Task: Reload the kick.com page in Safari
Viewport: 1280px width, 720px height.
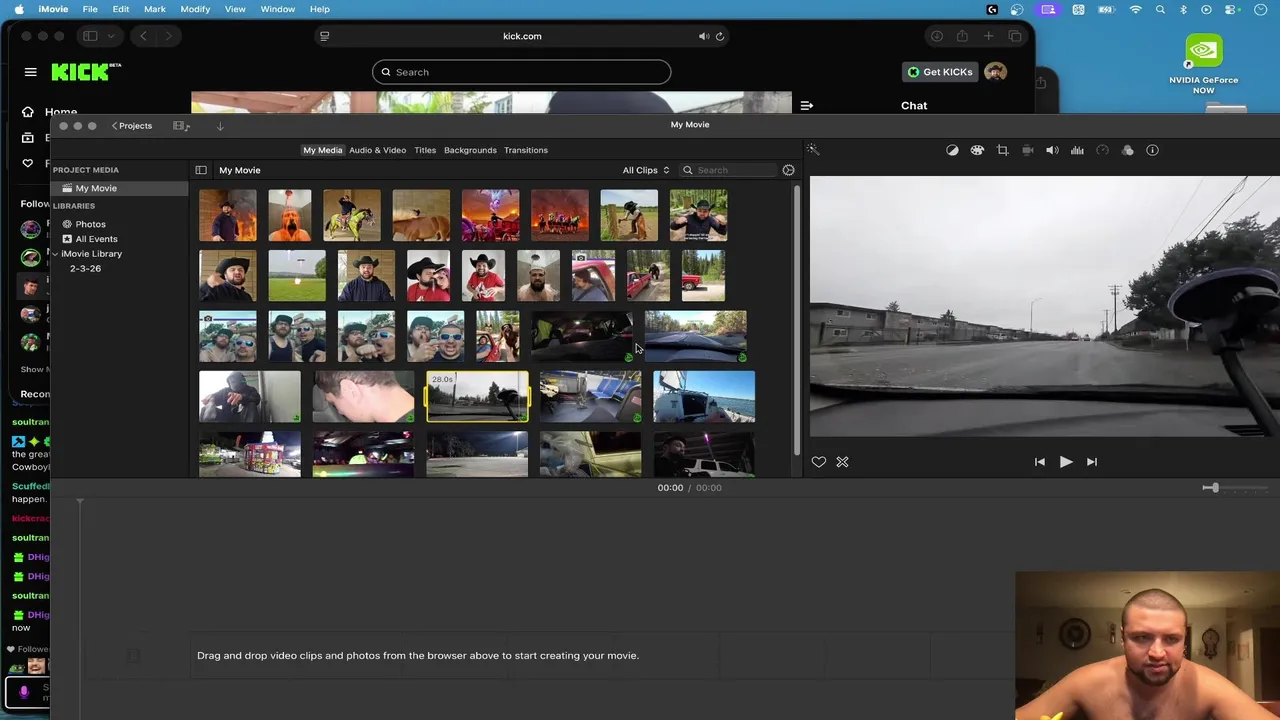Action: (x=719, y=36)
